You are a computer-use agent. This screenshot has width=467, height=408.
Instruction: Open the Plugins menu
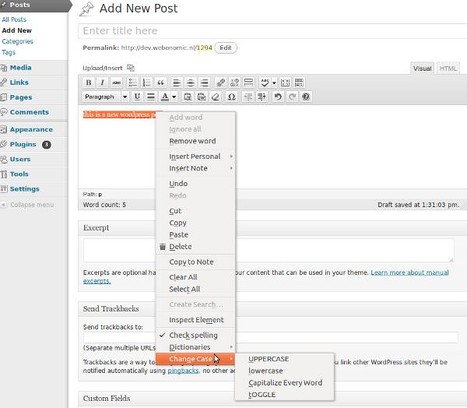point(23,144)
